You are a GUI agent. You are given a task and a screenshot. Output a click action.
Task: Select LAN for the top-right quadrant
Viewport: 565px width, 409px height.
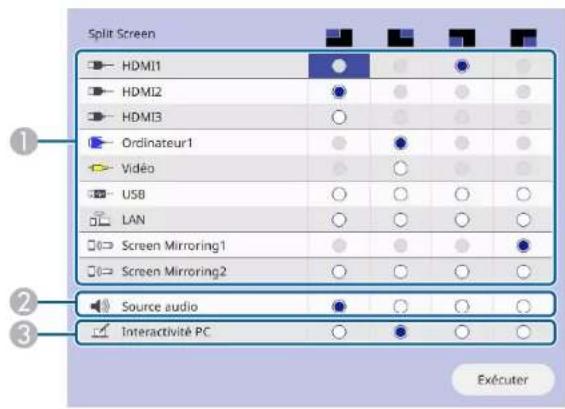tap(400, 219)
